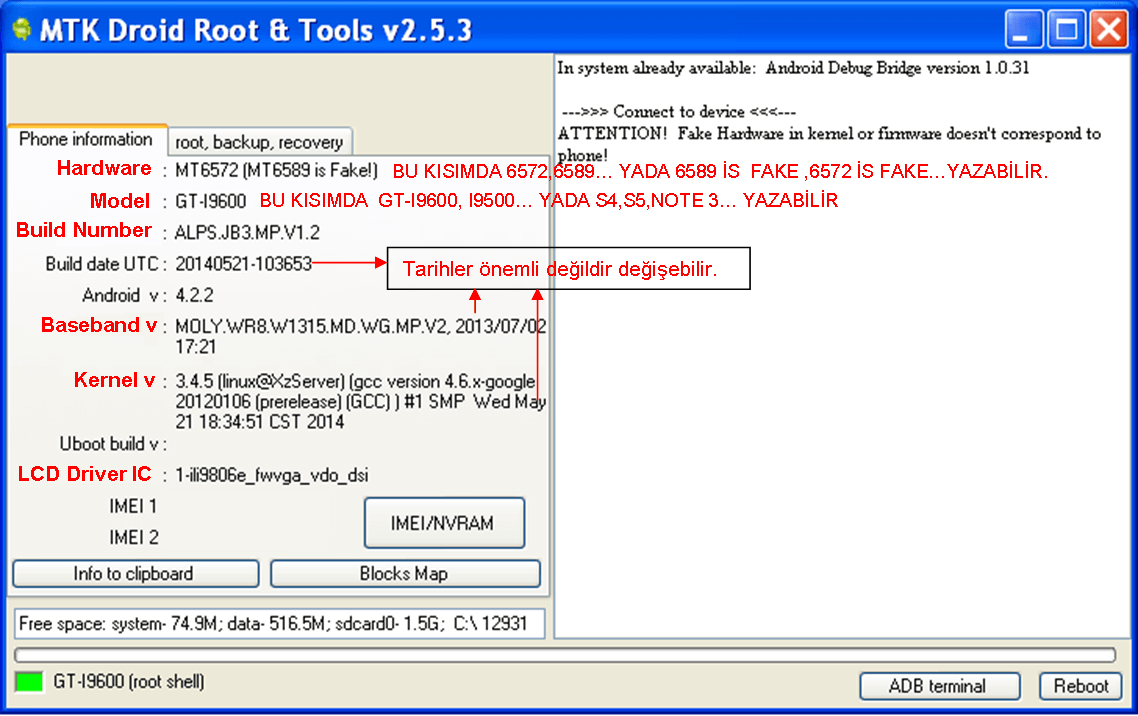The width and height of the screenshot is (1138, 716).
Task: Click the Android app icon in title bar
Action: click(21, 30)
